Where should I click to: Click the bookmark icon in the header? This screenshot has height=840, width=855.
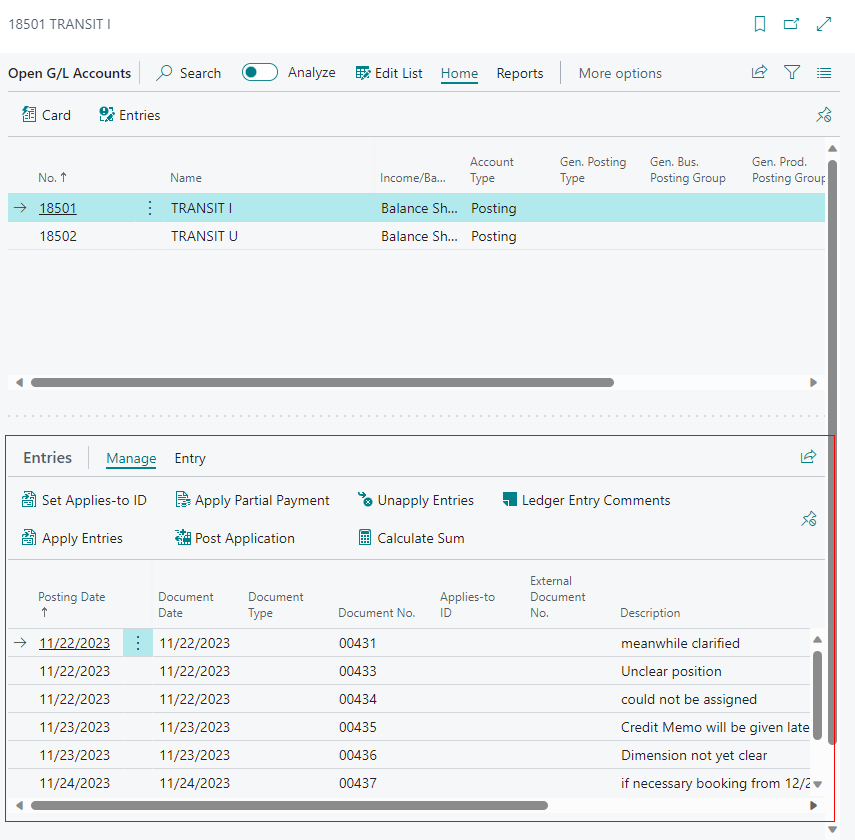point(760,24)
